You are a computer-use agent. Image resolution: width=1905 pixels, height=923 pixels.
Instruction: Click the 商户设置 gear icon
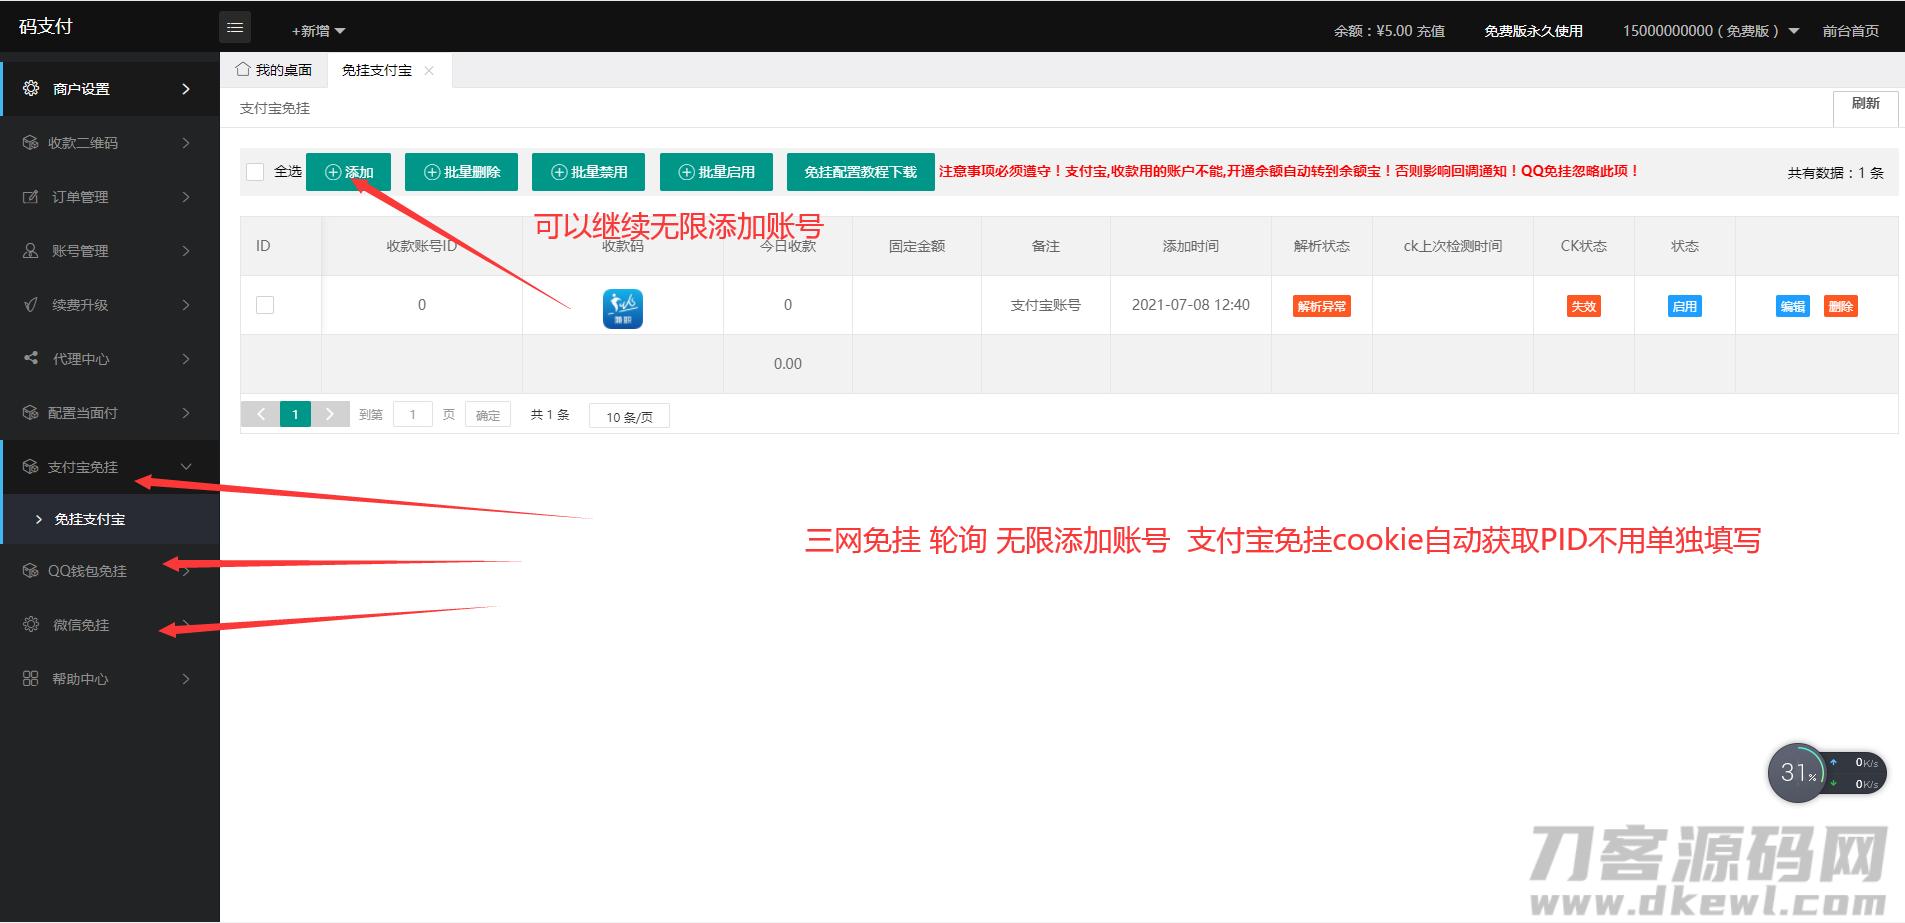point(31,88)
